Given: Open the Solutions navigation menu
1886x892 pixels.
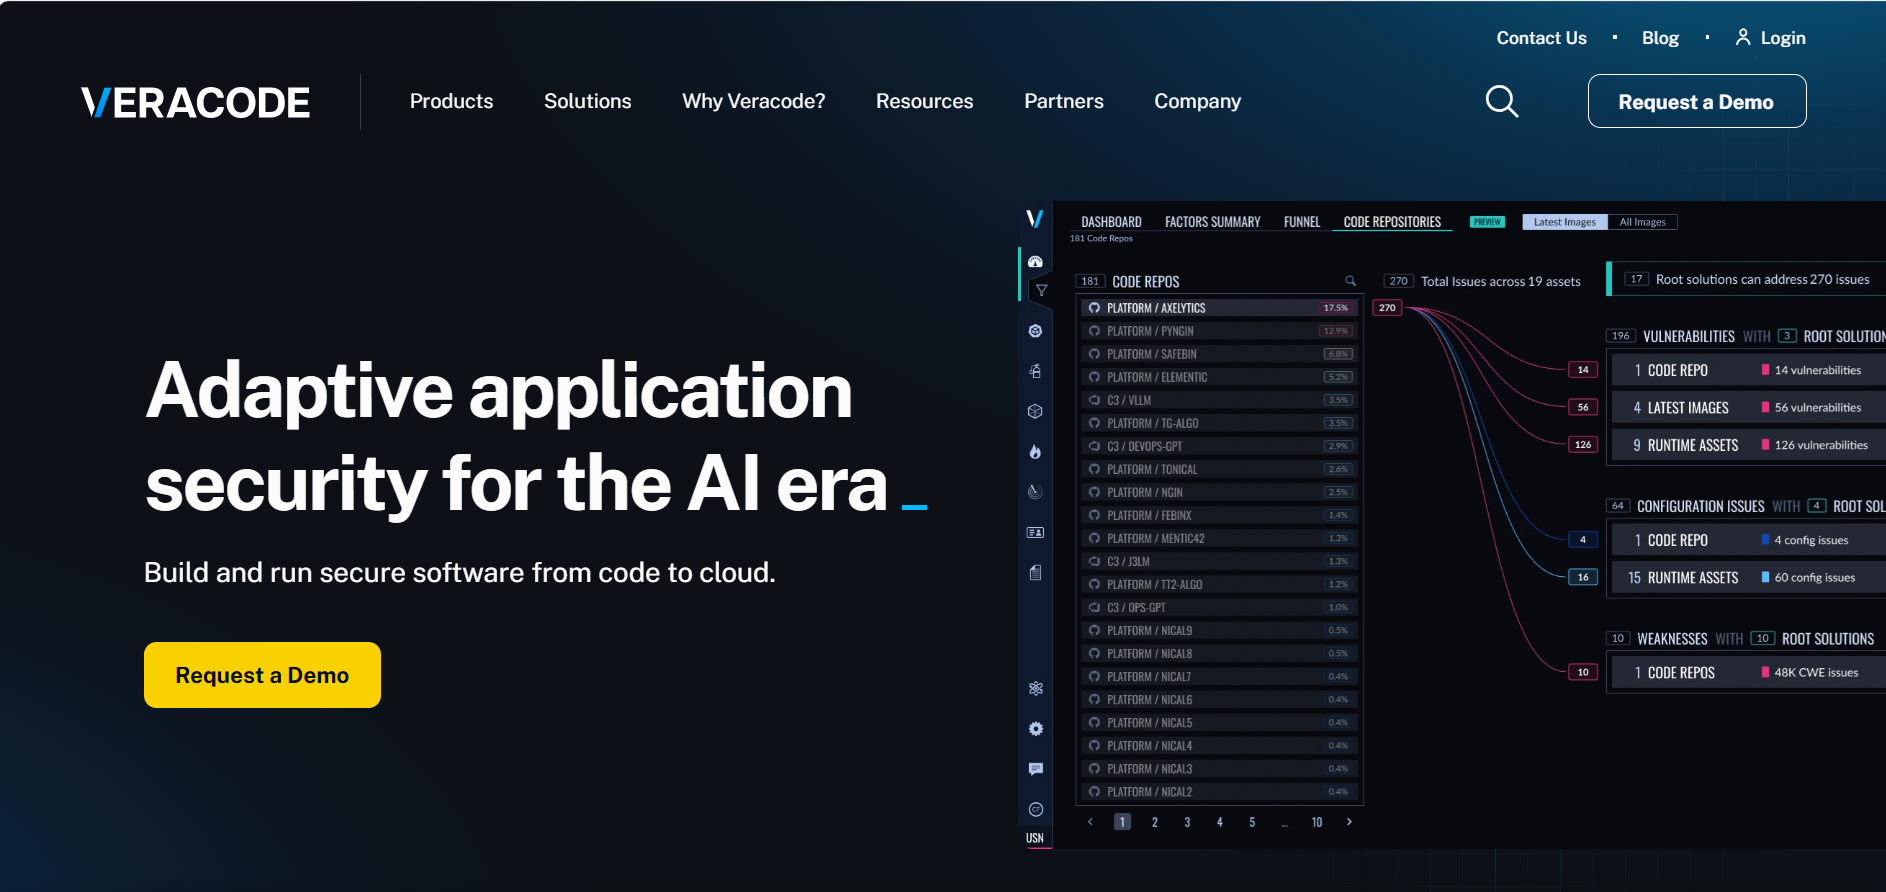Looking at the screenshot, I should pos(587,101).
